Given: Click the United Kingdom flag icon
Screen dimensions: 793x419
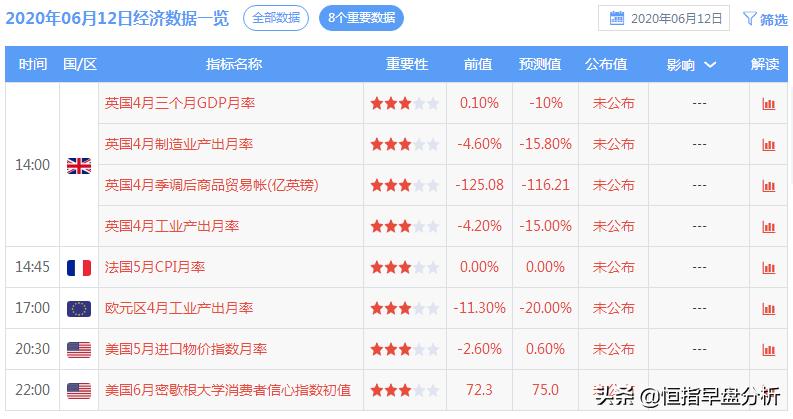Looking at the screenshot, I should tap(78, 165).
